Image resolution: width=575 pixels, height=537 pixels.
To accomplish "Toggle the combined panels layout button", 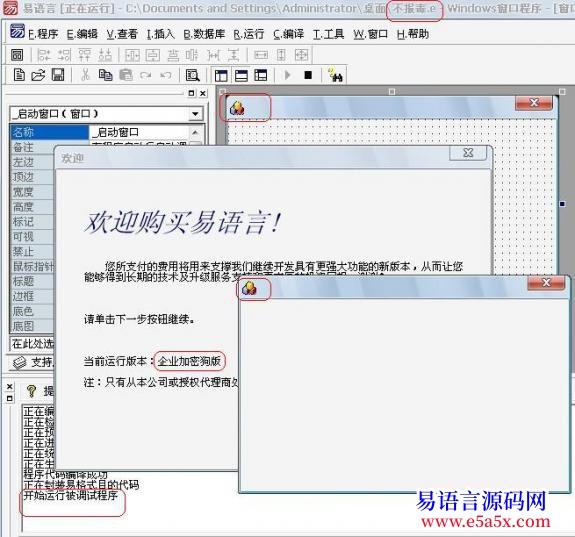I will (x=261, y=76).
